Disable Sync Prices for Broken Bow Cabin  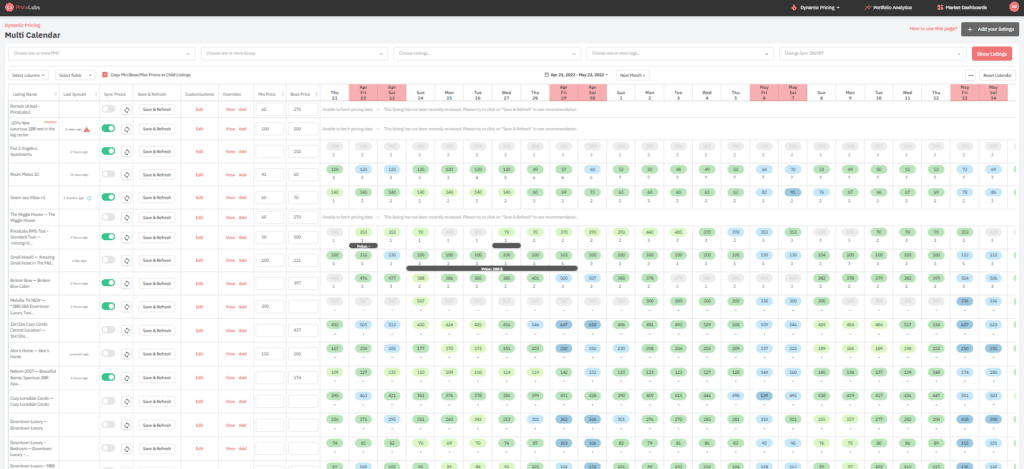[108, 282]
